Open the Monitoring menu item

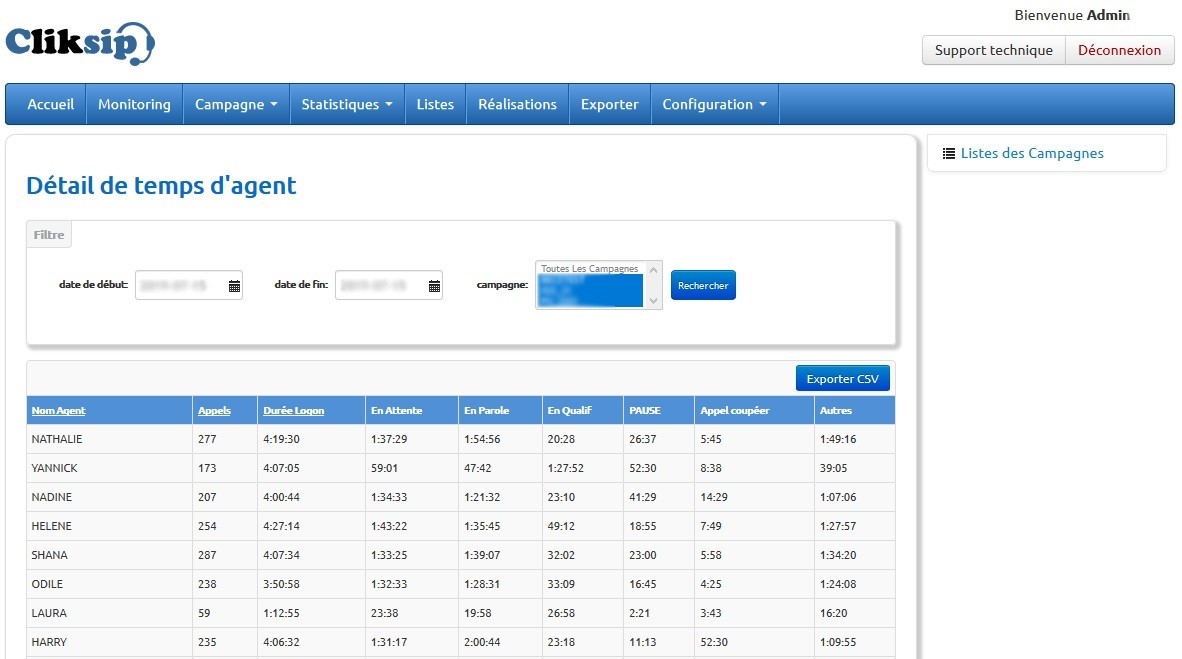click(134, 104)
